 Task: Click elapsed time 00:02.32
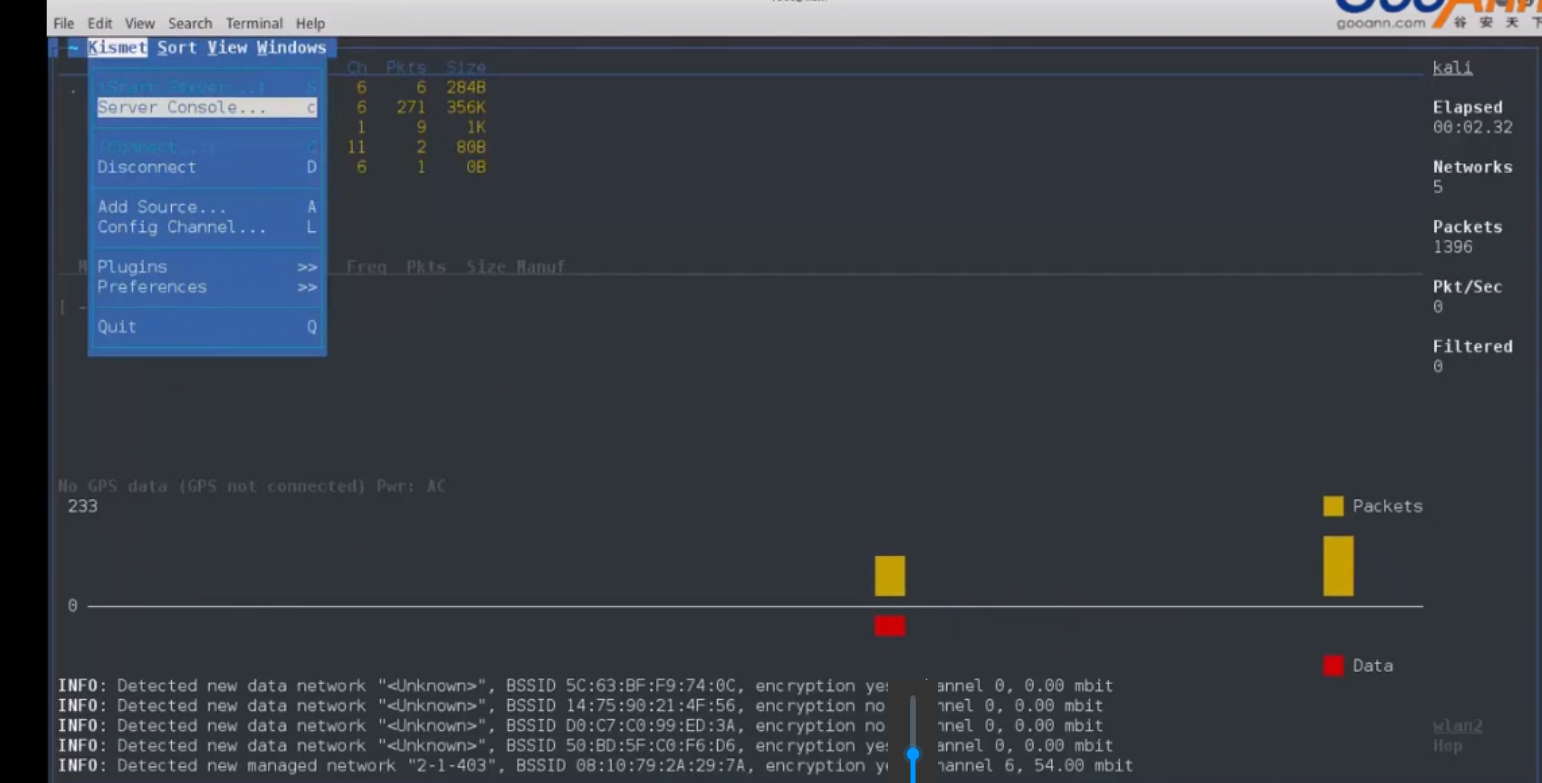tap(1472, 127)
